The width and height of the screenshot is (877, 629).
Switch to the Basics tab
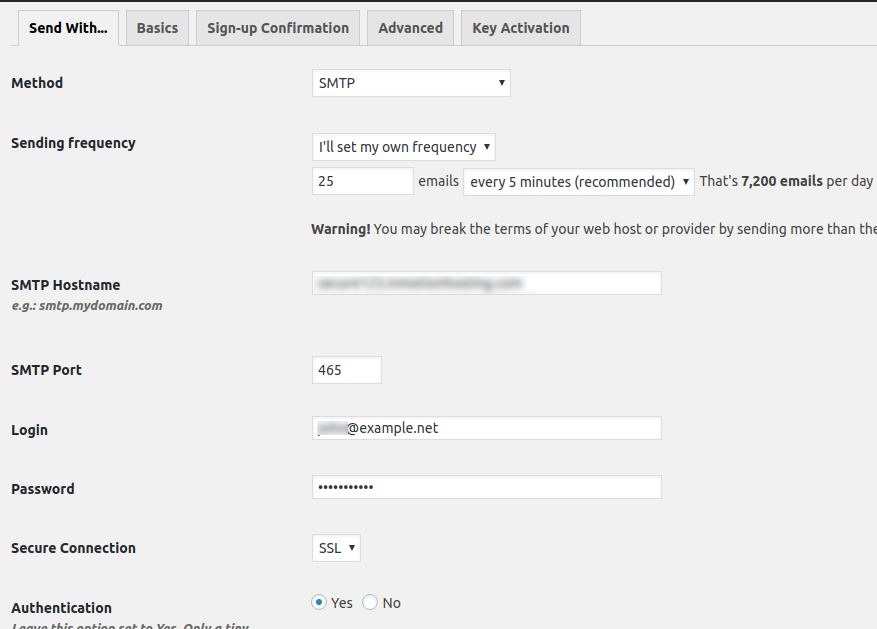[x=157, y=28]
